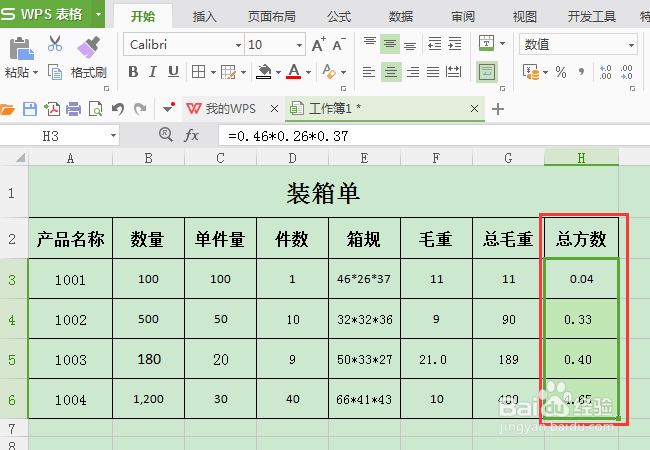Click the currency format icon
This screenshot has width=650, height=450.
(x=531, y=72)
